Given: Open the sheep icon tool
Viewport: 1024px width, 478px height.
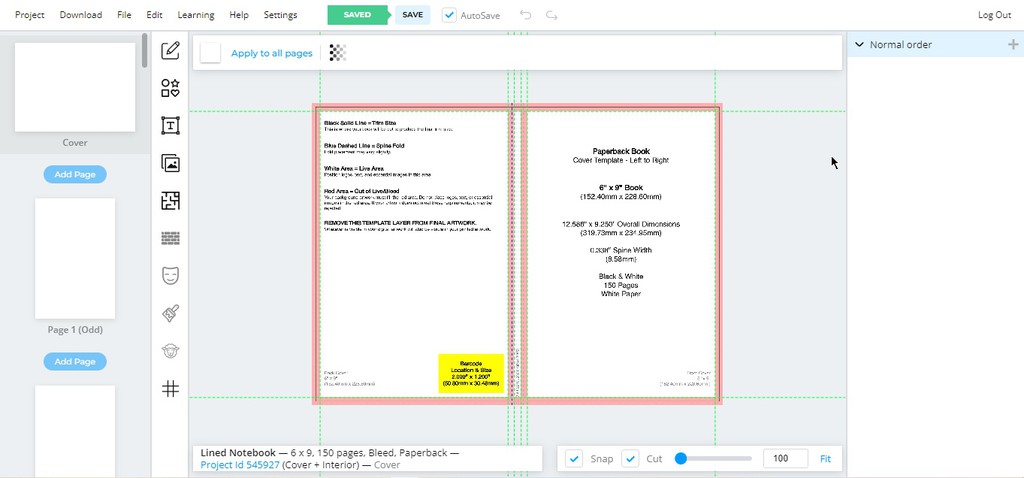Looking at the screenshot, I should click(x=170, y=351).
